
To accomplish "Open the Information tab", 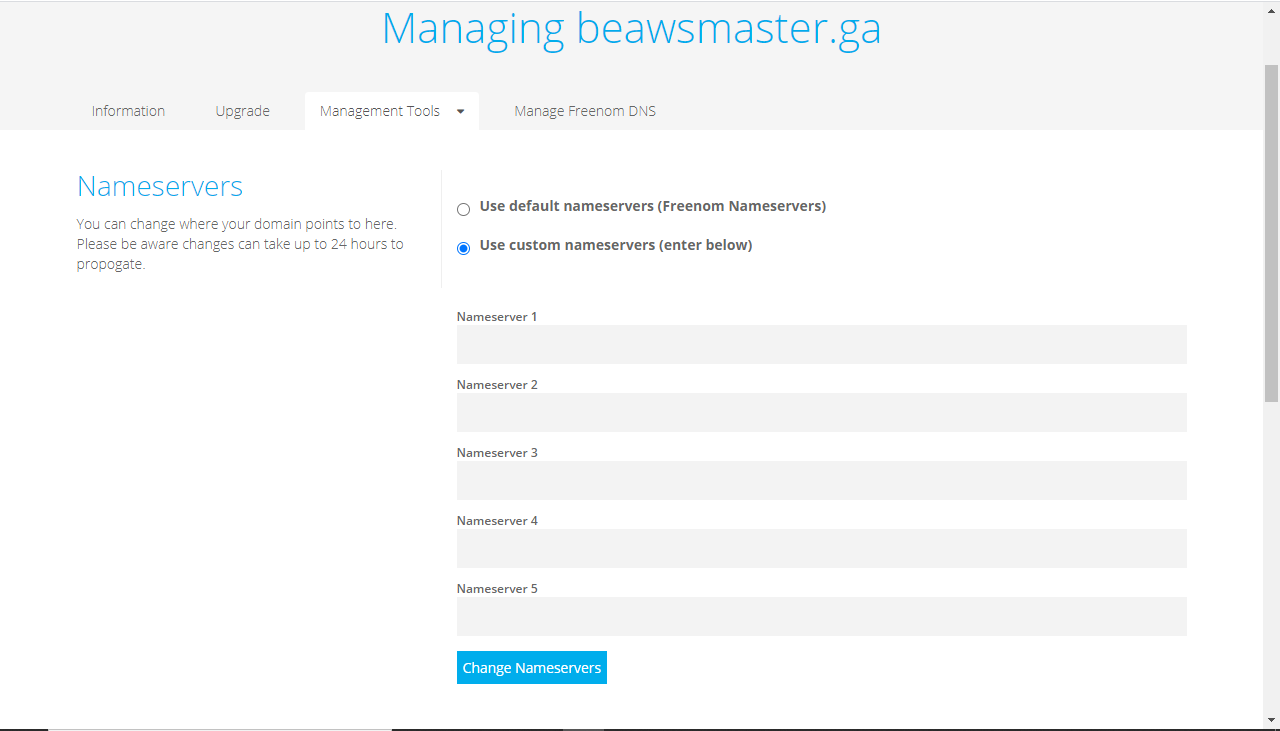I will tap(128, 111).
